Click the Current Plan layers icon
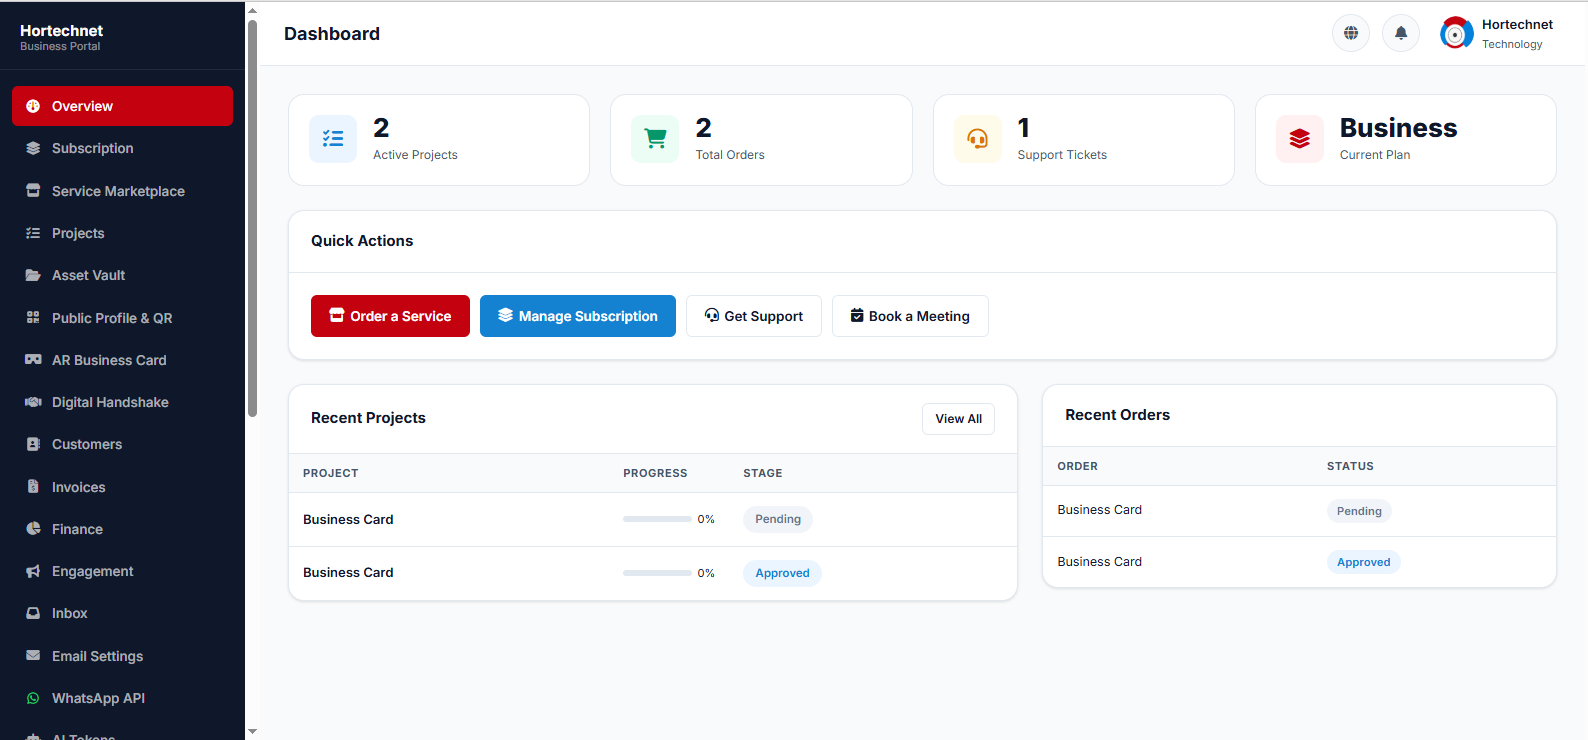Viewport: 1588px width, 740px height. coord(1300,139)
